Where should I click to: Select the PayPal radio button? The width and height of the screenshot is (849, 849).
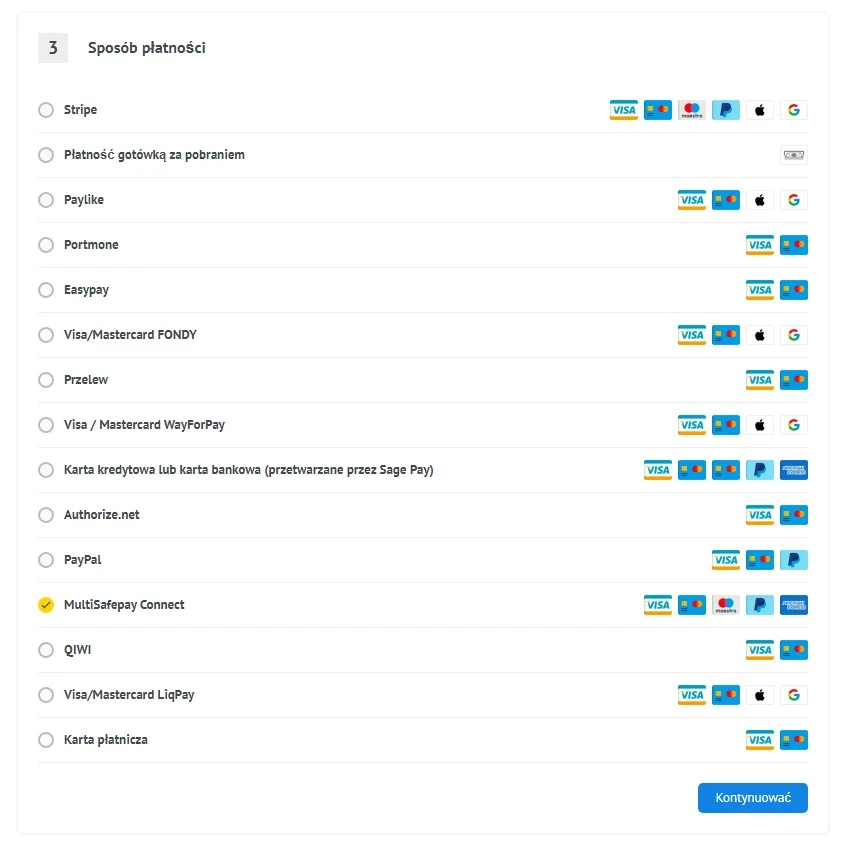46,560
